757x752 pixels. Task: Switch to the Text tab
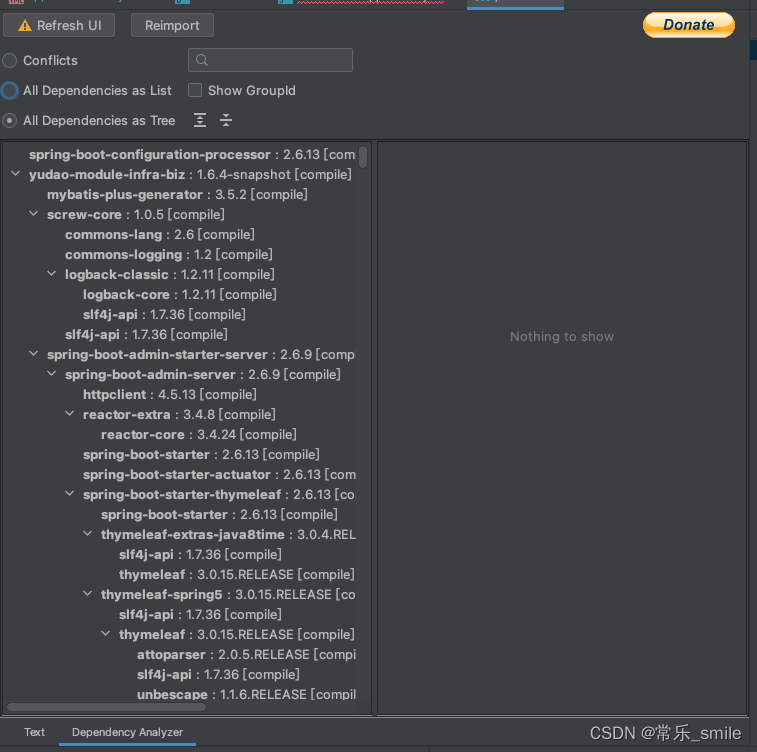pyautogui.click(x=34, y=732)
